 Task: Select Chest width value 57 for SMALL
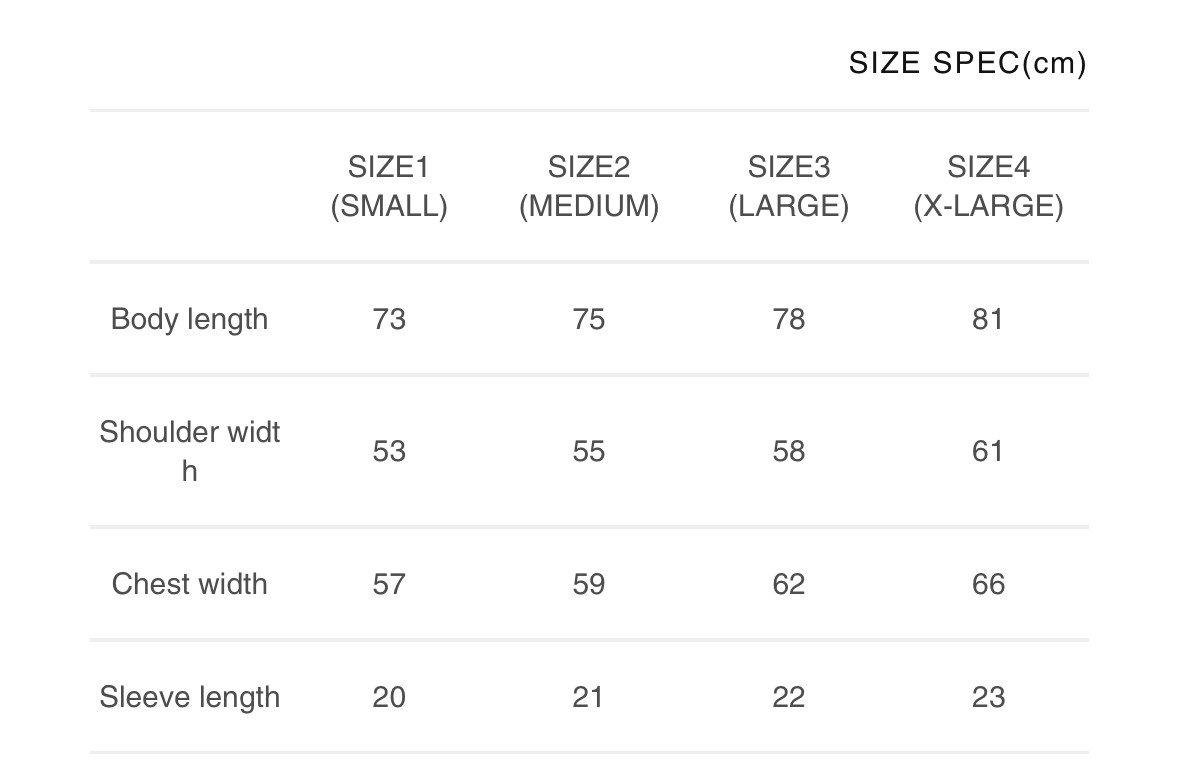[389, 584]
